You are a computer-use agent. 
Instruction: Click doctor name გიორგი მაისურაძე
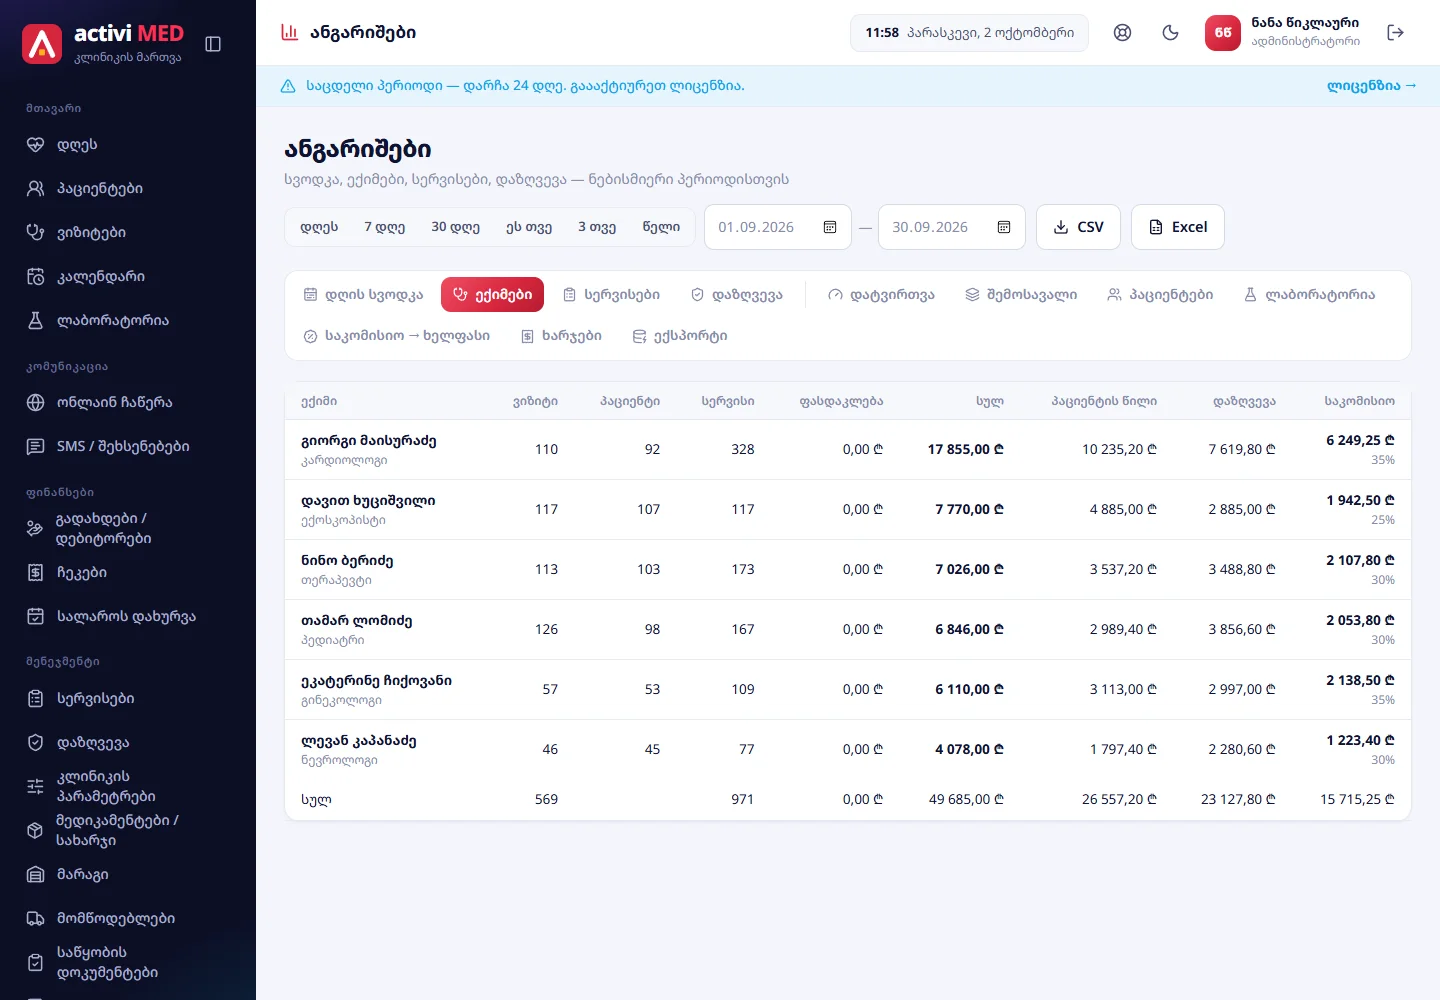coord(369,441)
